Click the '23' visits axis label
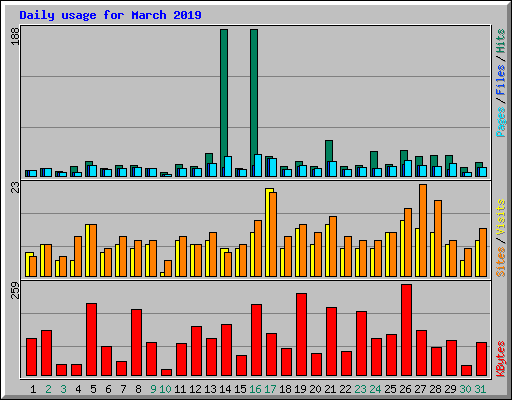The height and width of the screenshot is (400, 512). tap(15, 187)
